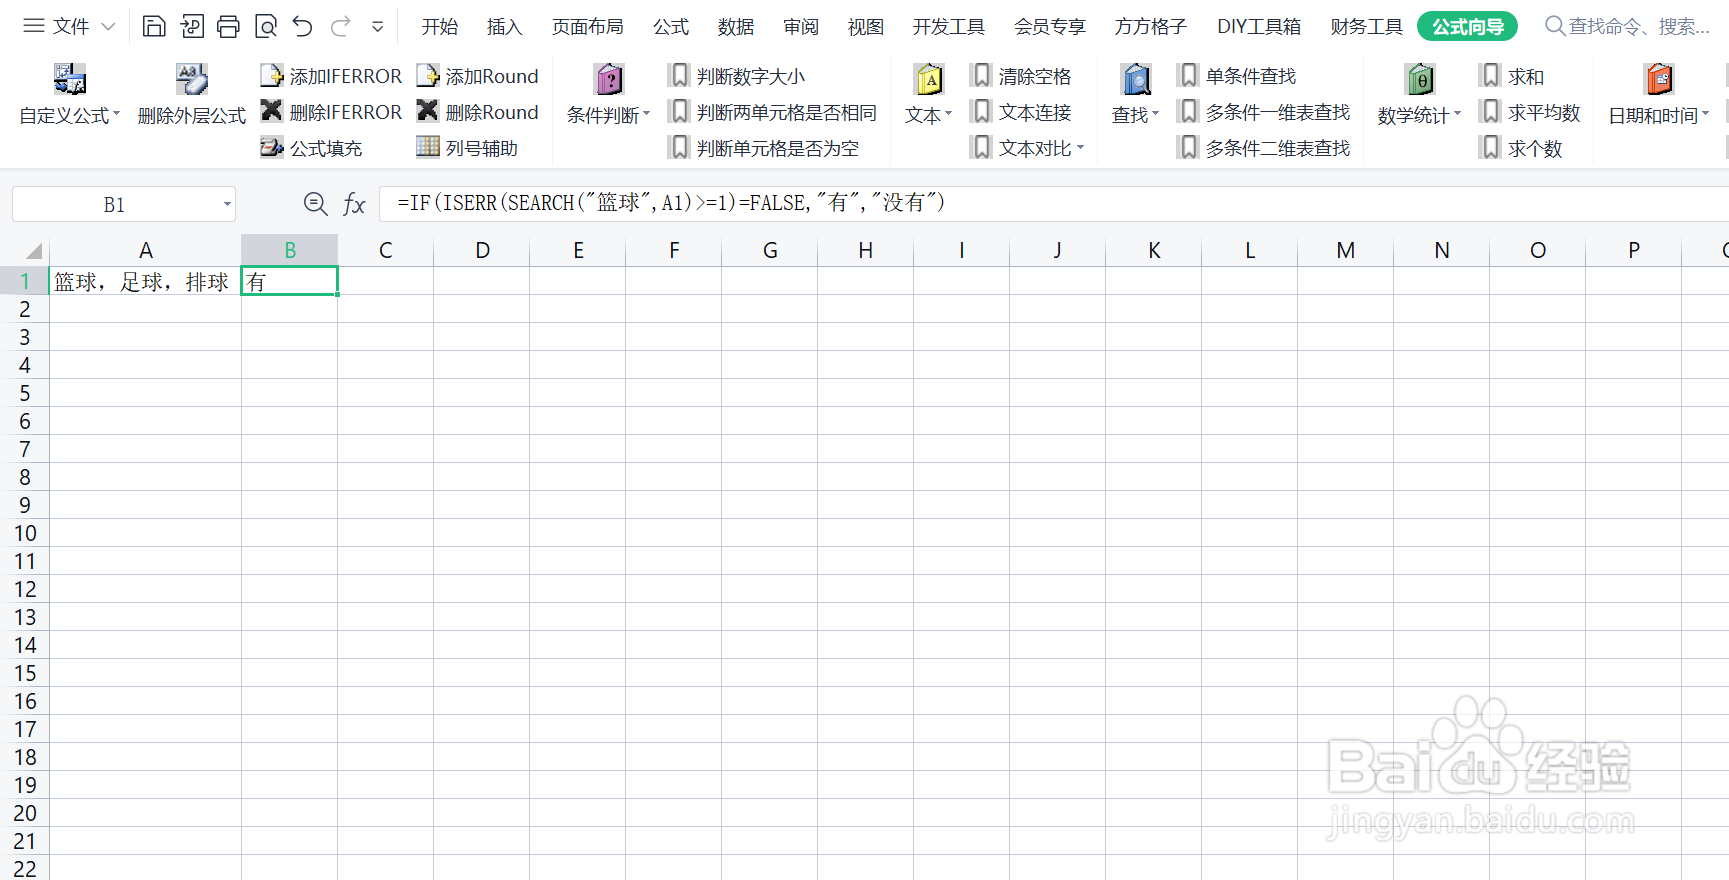This screenshot has width=1729, height=880.
Task: Click 多条件二维表查找 item
Action: coord(1264,148)
